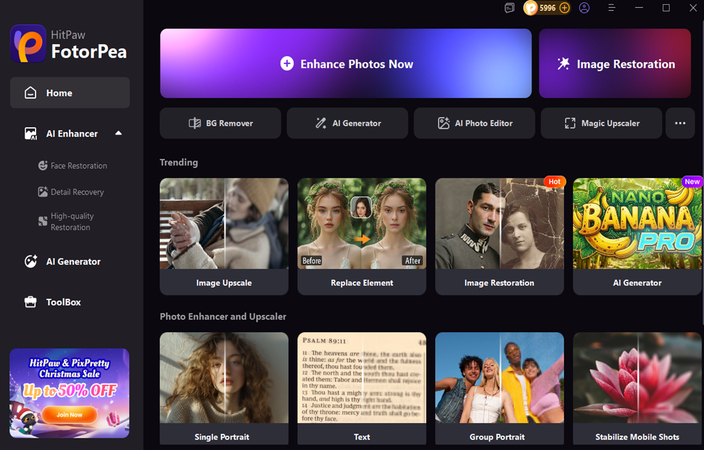Select High-quality Restoration in the sidebar
704x450 pixels.
tap(66, 221)
